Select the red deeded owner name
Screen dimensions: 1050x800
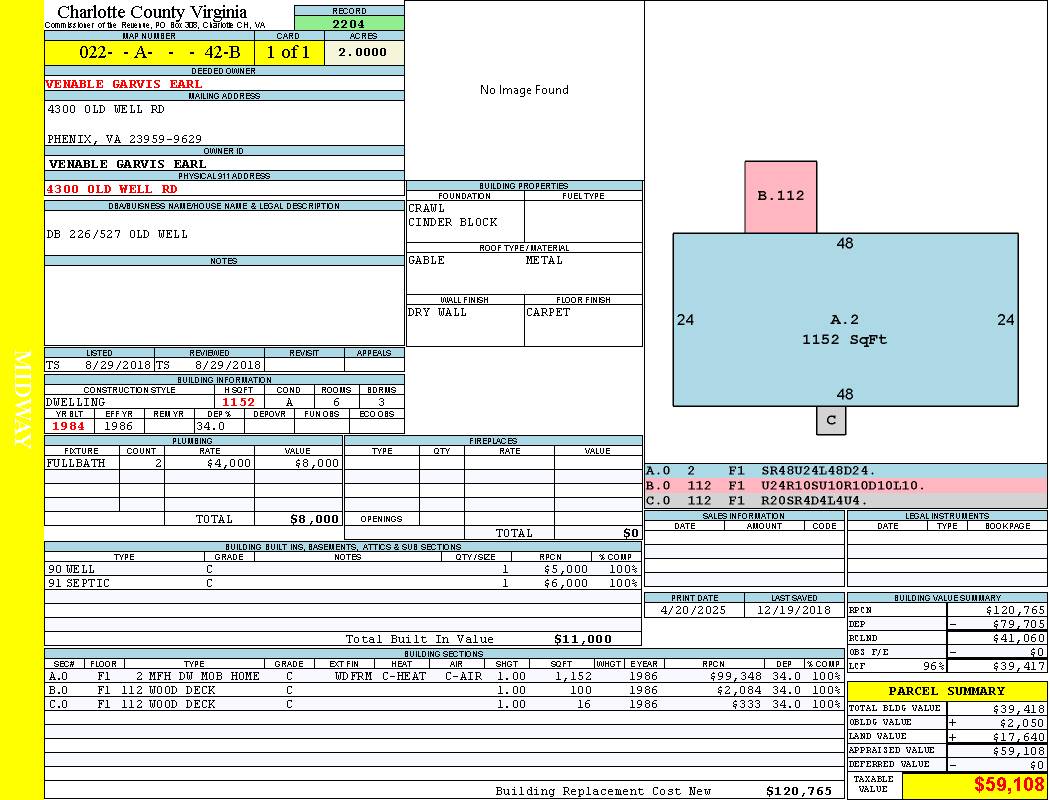tap(124, 84)
